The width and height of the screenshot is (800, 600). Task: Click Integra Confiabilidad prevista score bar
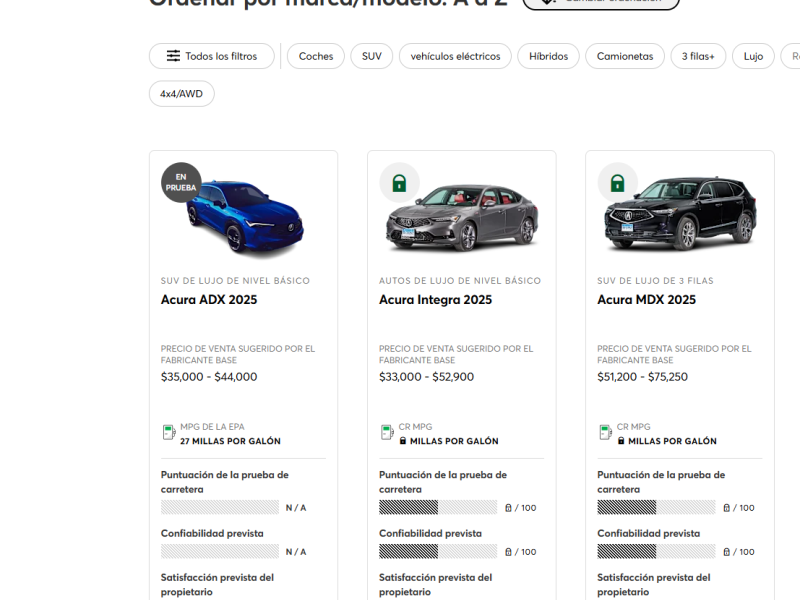pos(438,551)
